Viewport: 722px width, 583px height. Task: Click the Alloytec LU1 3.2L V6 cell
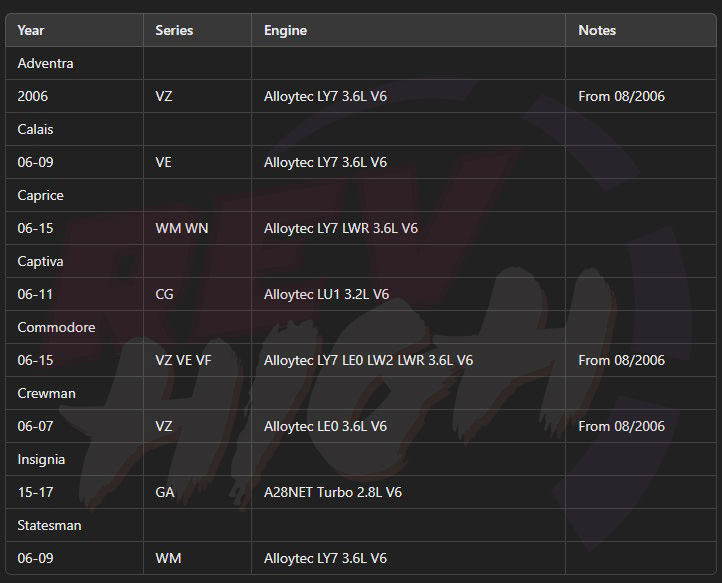click(x=408, y=294)
